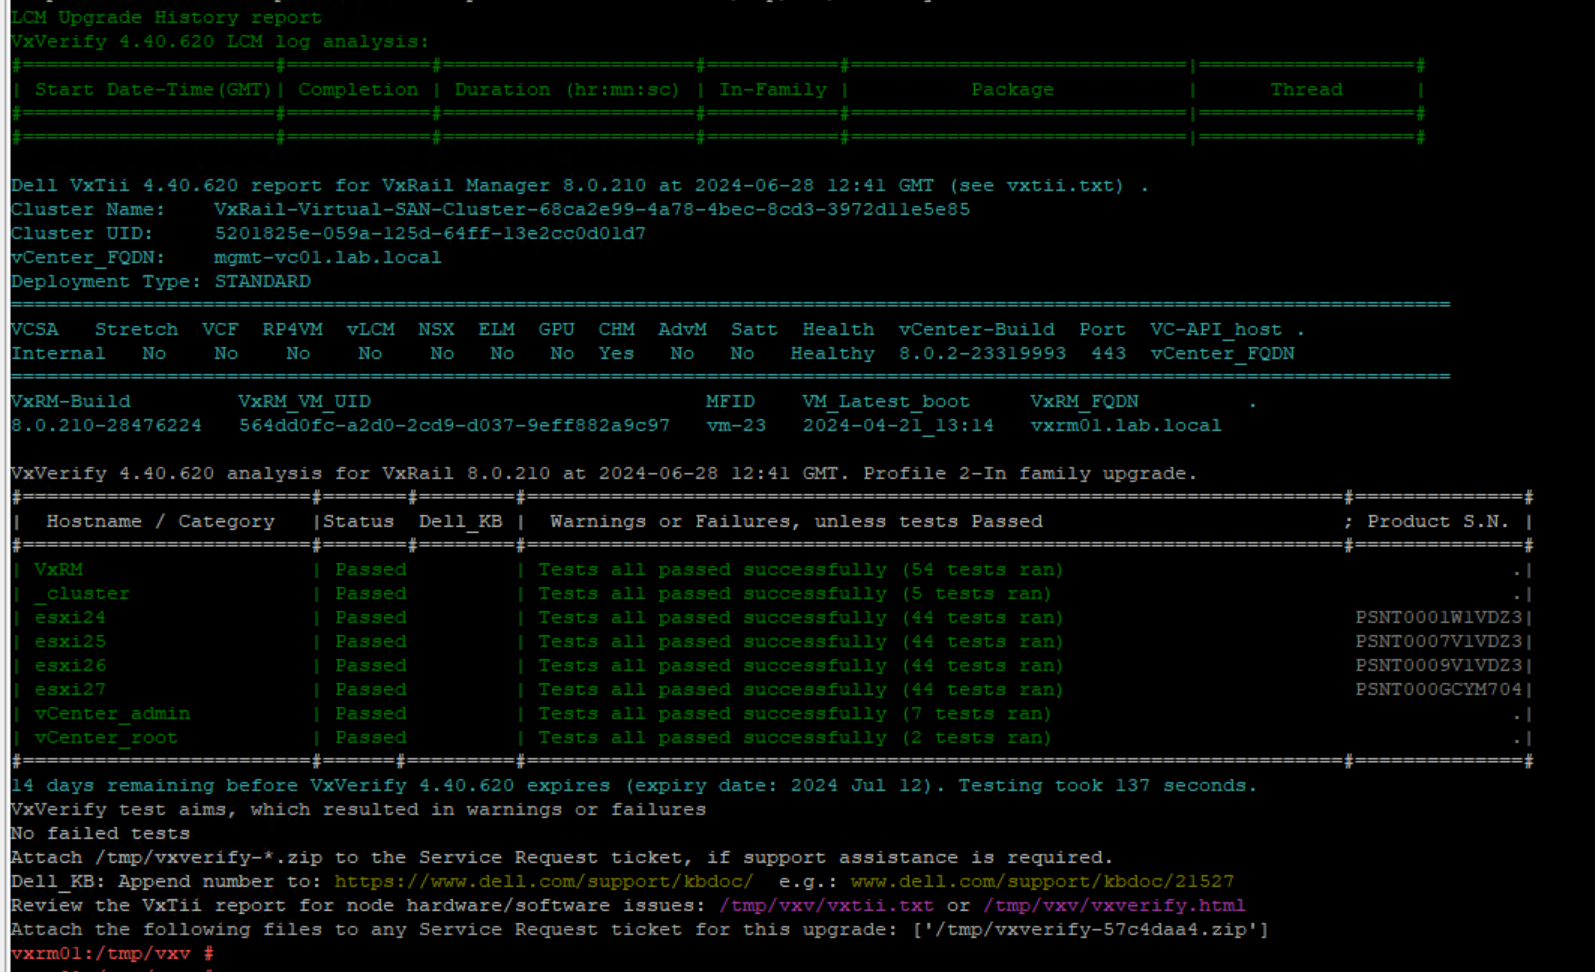Screen dimensions: 1595x972
Task: Select the zip path /tmp/vxverify-57c4daa4.zip
Action: (1090, 929)
